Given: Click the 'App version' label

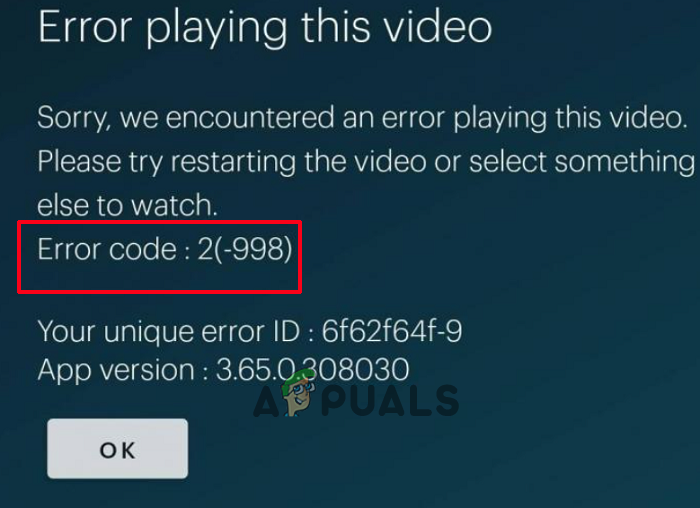Looking at the screenshot, I should 116,371.
